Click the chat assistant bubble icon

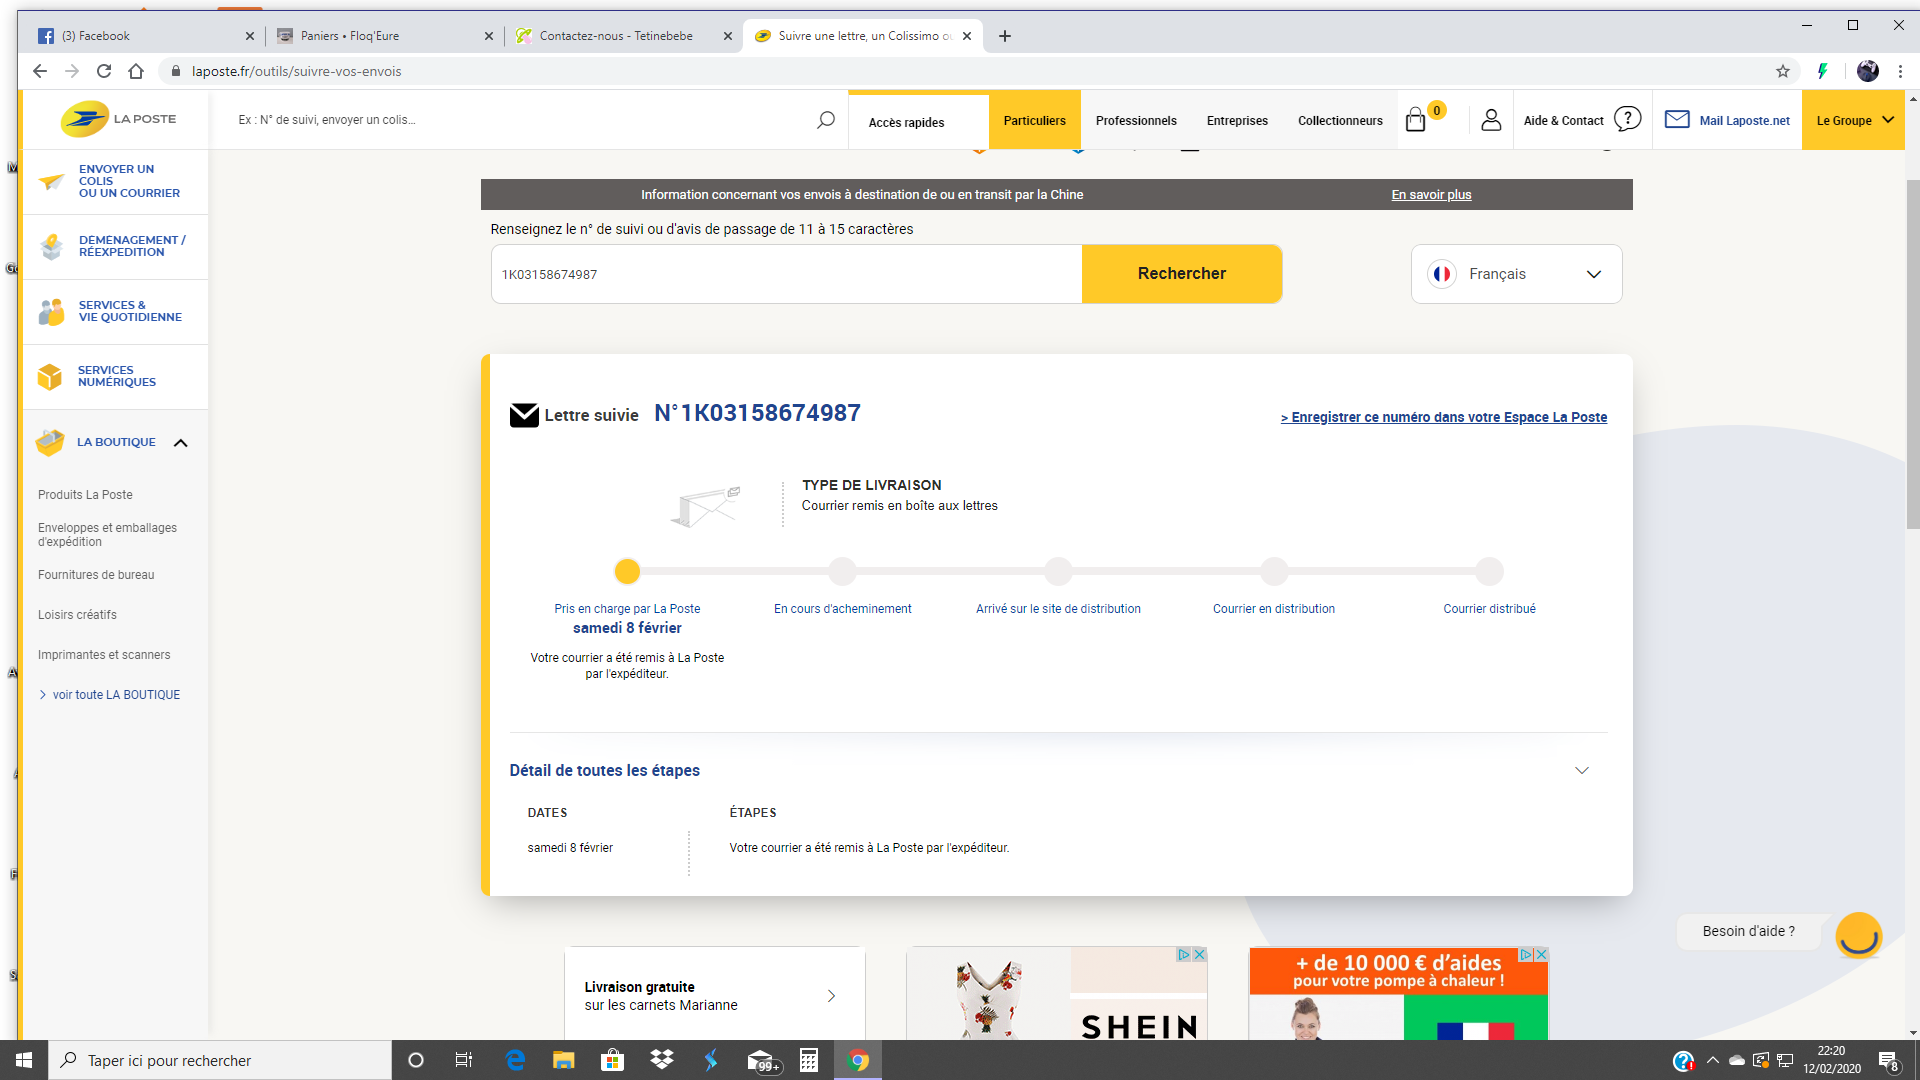coord(1858,935)
